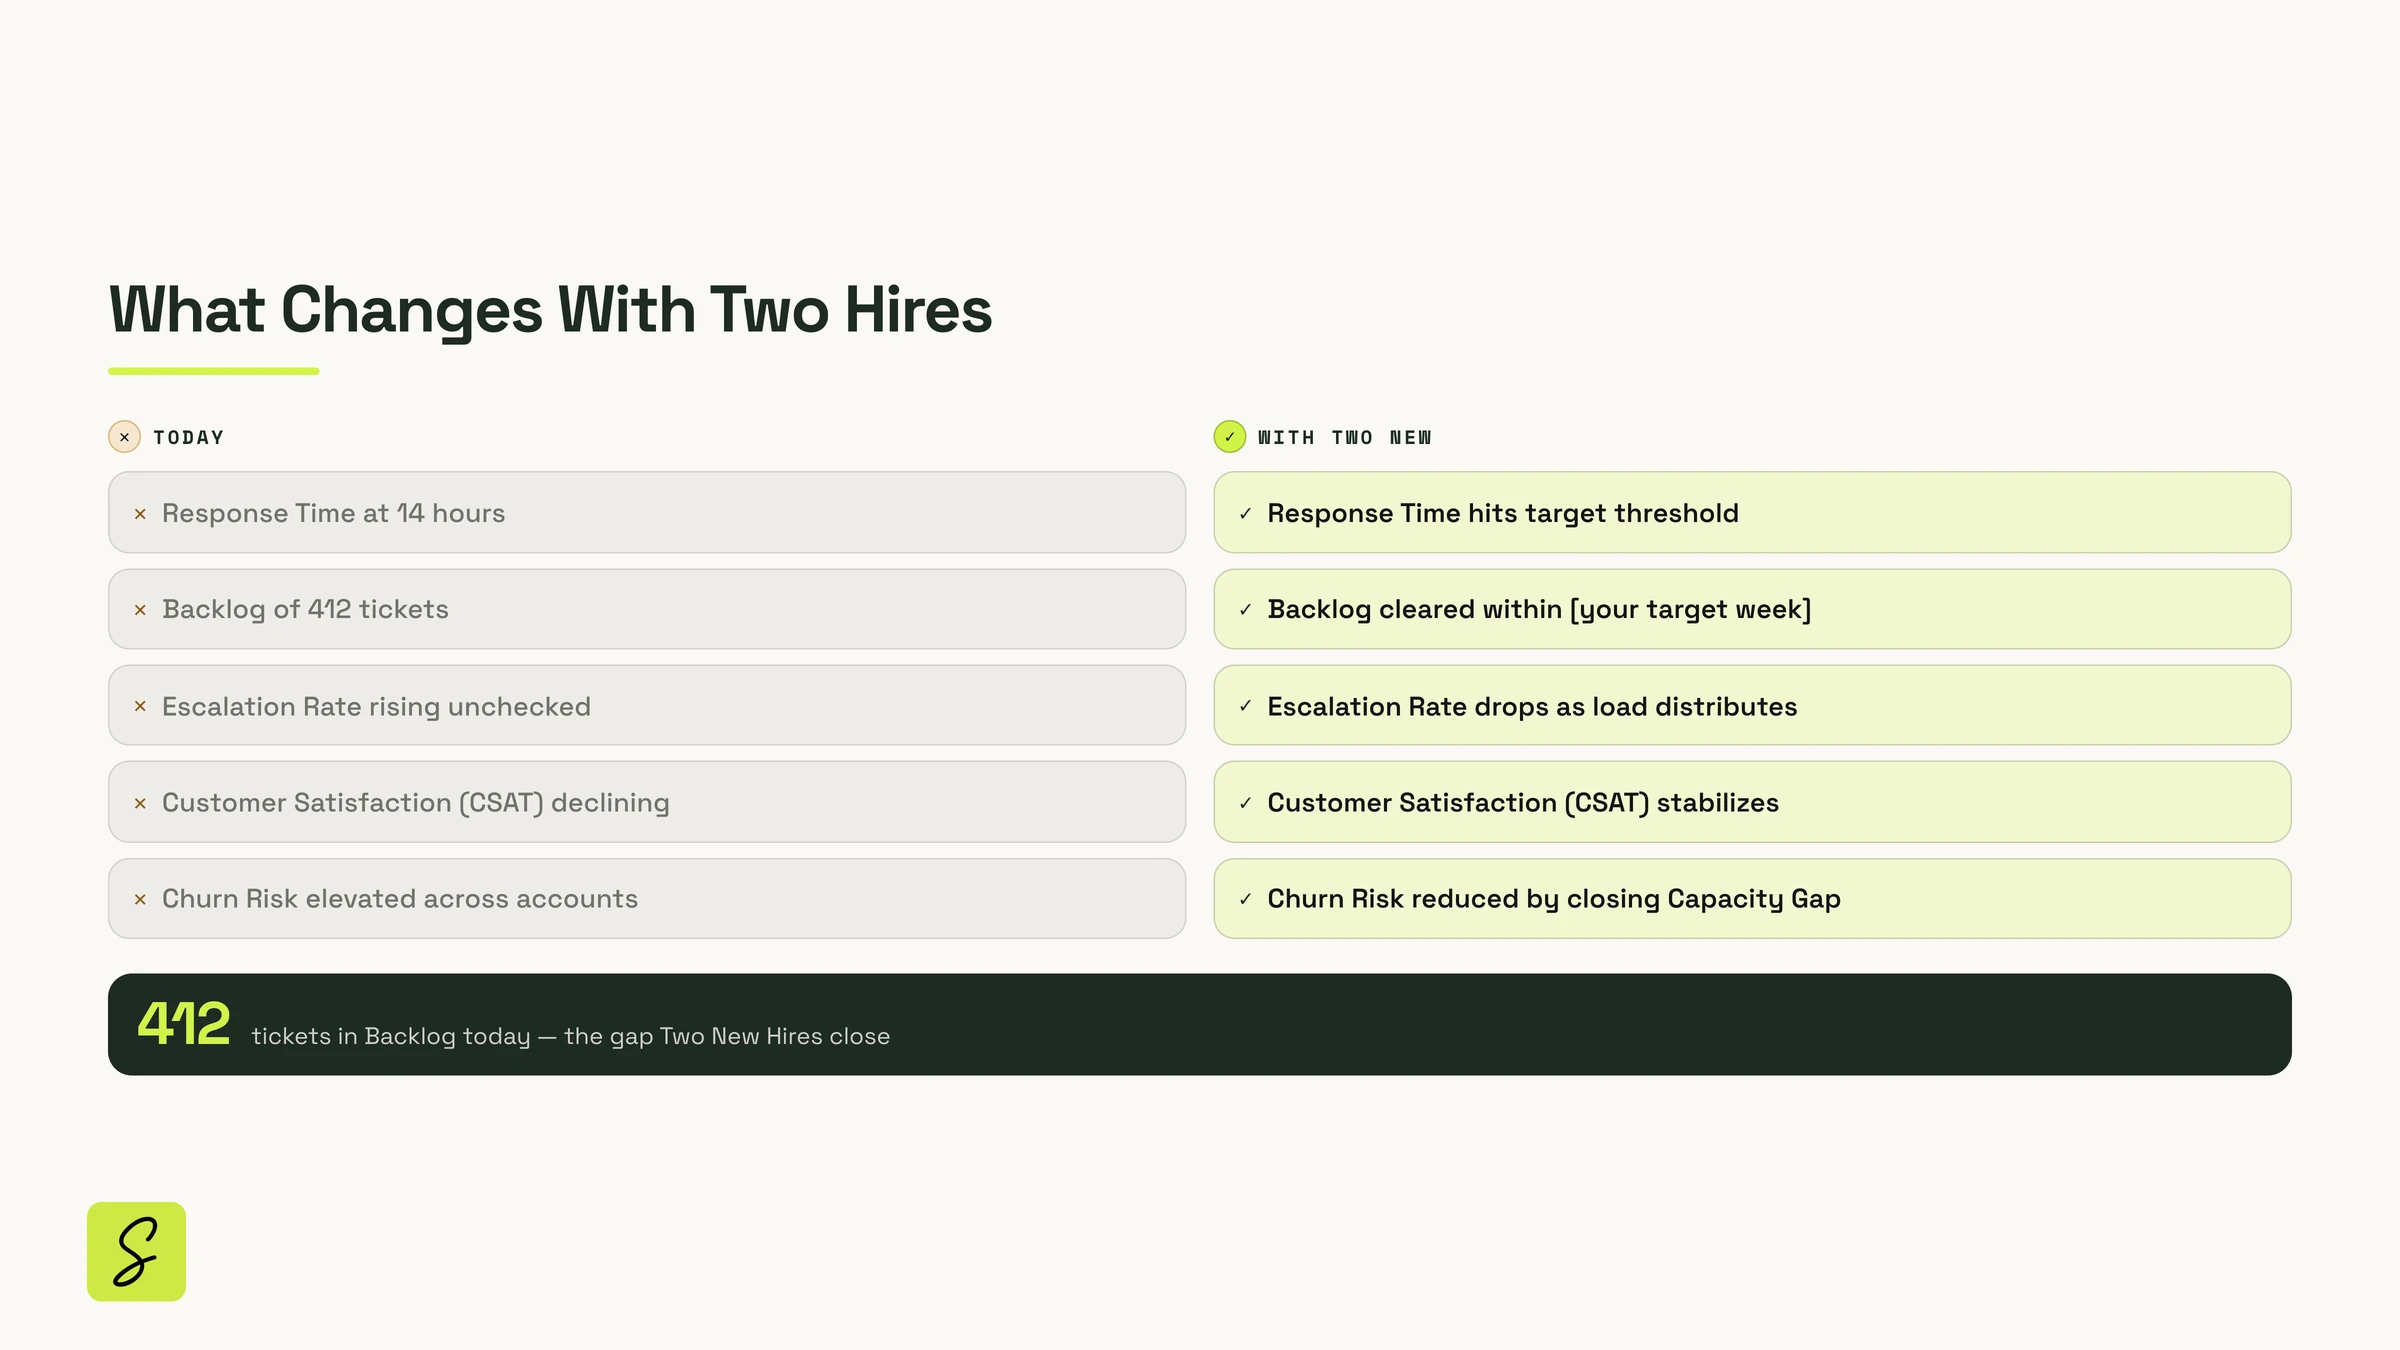Click the orange X circle beside TODAY
Viewport: 2400px width, 1350px height.
pyautogui.click(x=124, y=437)
